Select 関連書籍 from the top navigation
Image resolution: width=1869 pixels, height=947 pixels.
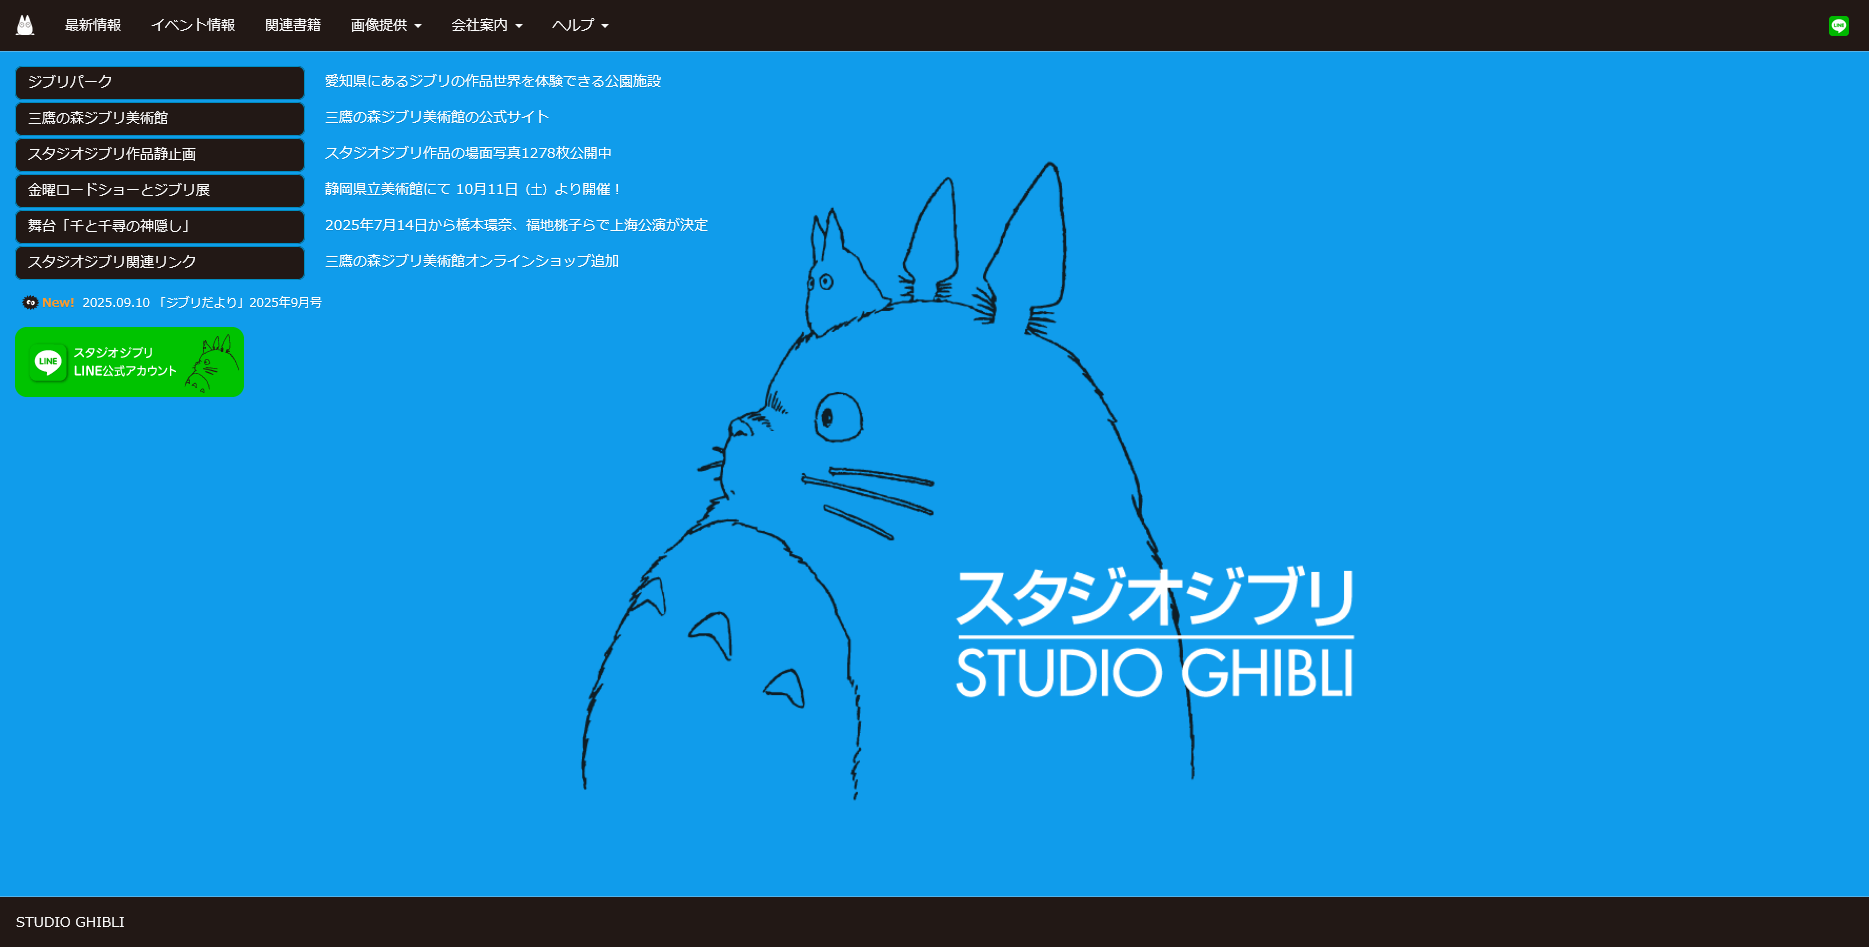pos(292,25)
